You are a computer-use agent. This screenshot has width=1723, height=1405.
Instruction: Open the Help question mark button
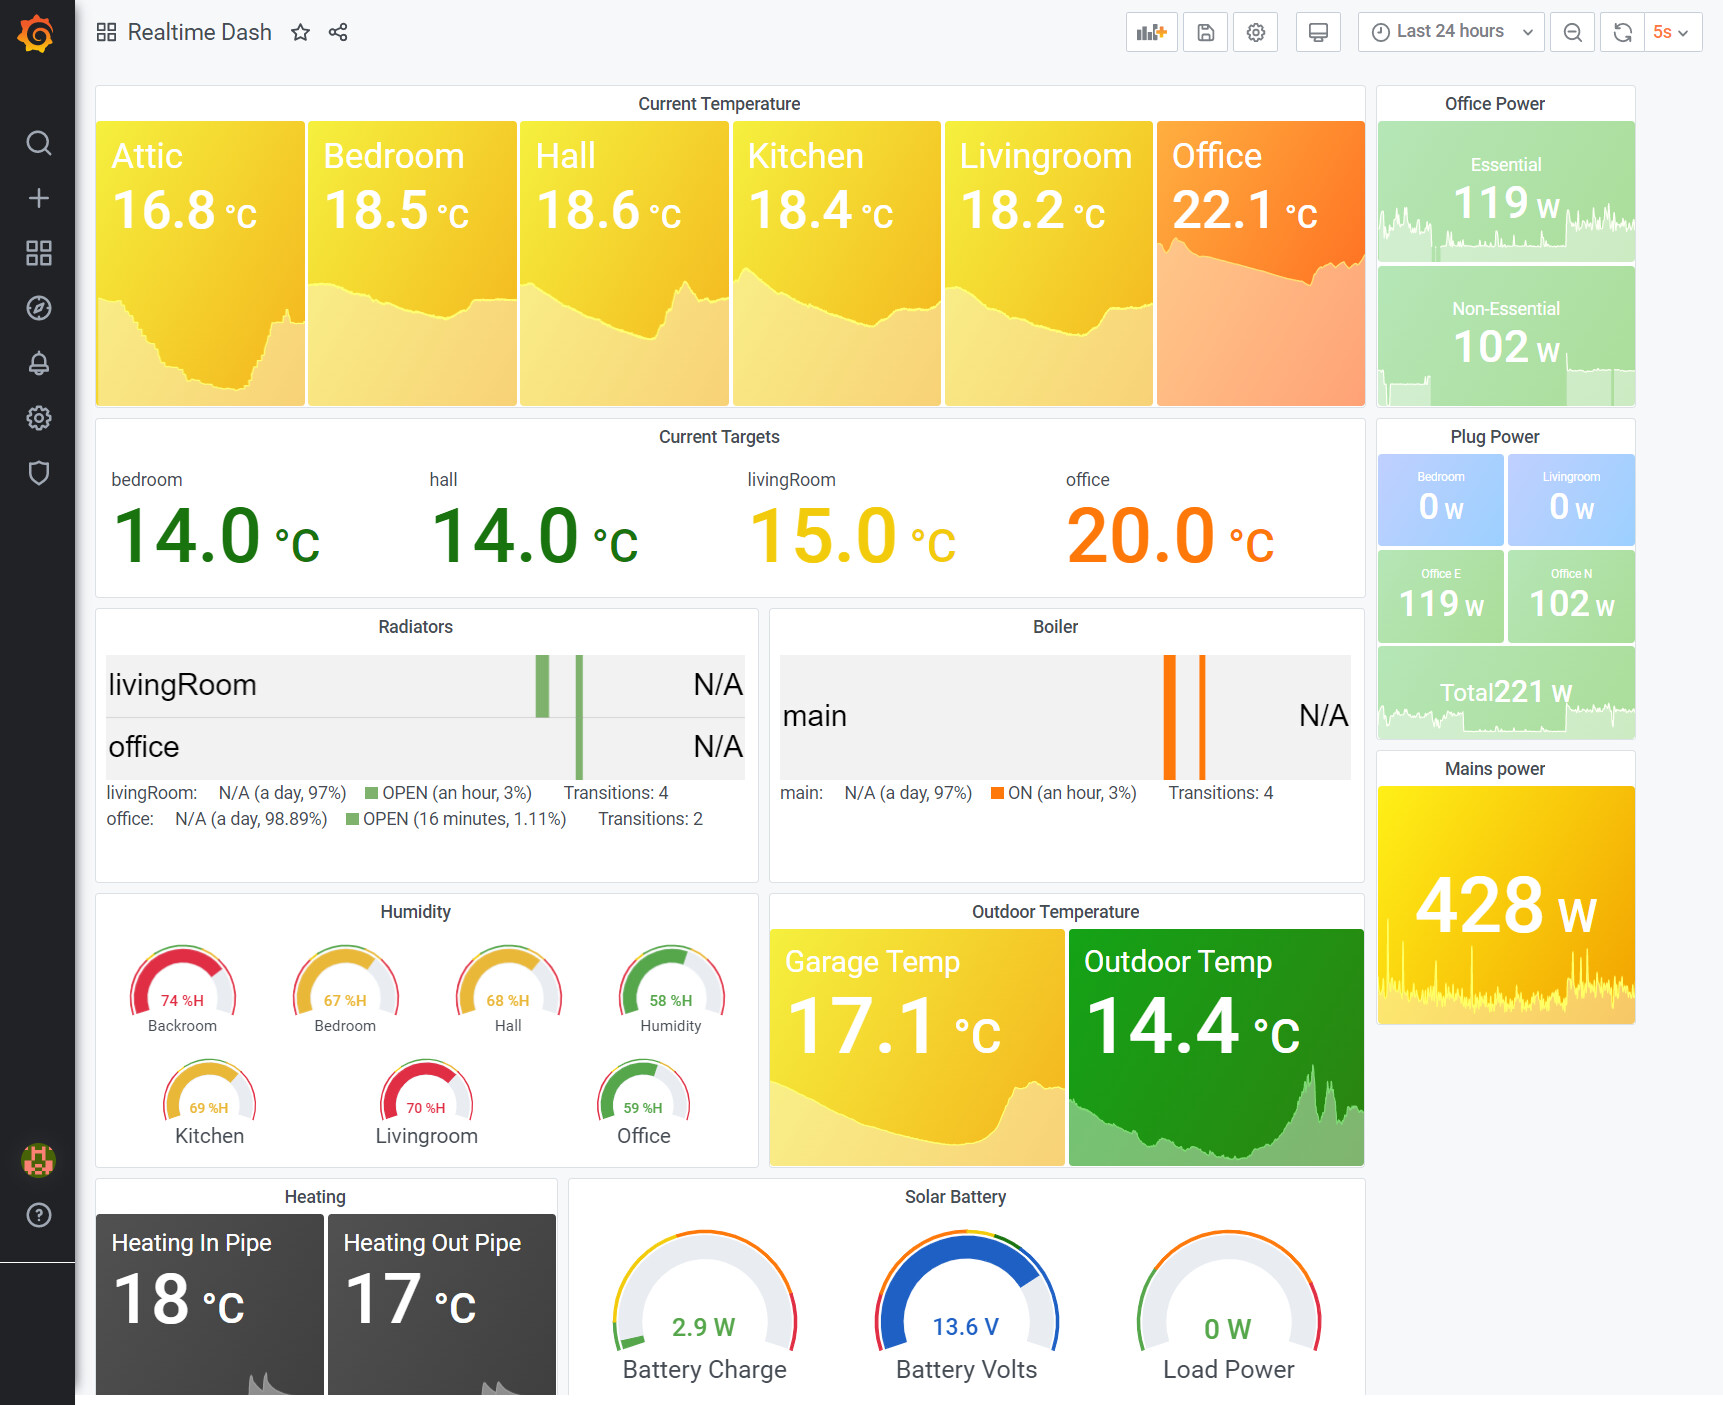(38, 1215)
